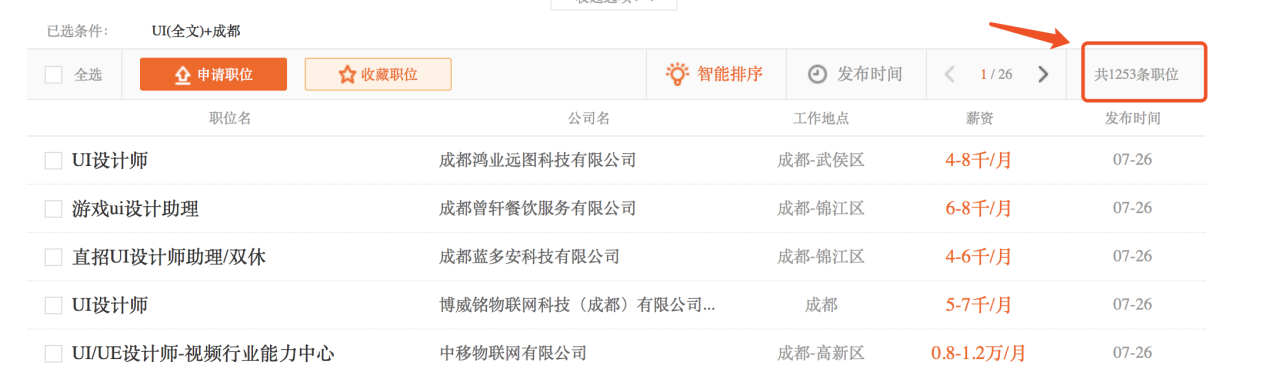Check the box for 直招UI设计师助理/双休
The width and height of the screenshot is (1267, 368).
(x=54, y=257)
